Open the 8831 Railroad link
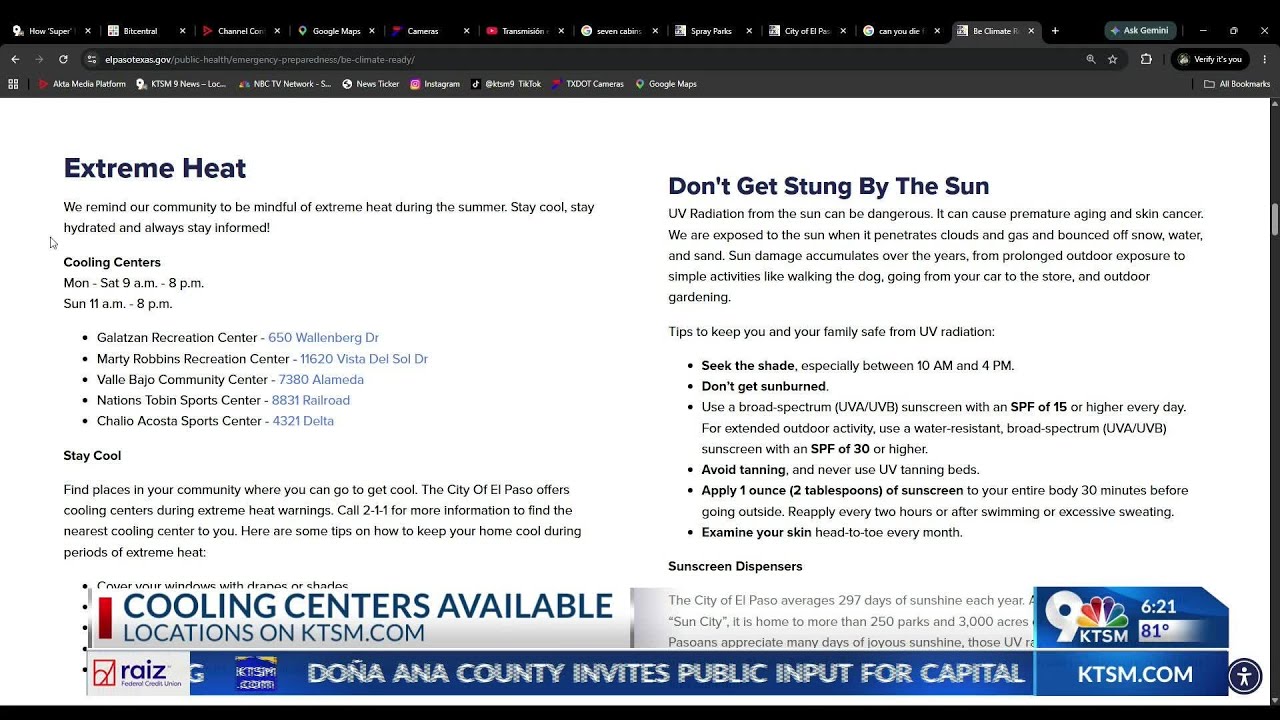Viewport: 1280px width, 720px height. point(311,401)
